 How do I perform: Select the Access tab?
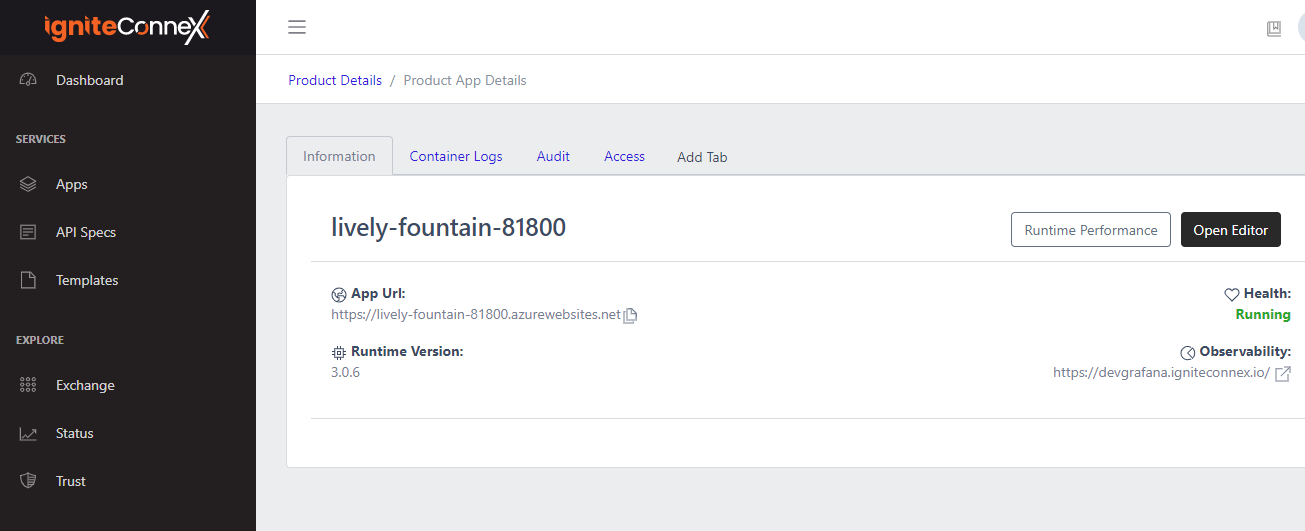click(624, 156)
